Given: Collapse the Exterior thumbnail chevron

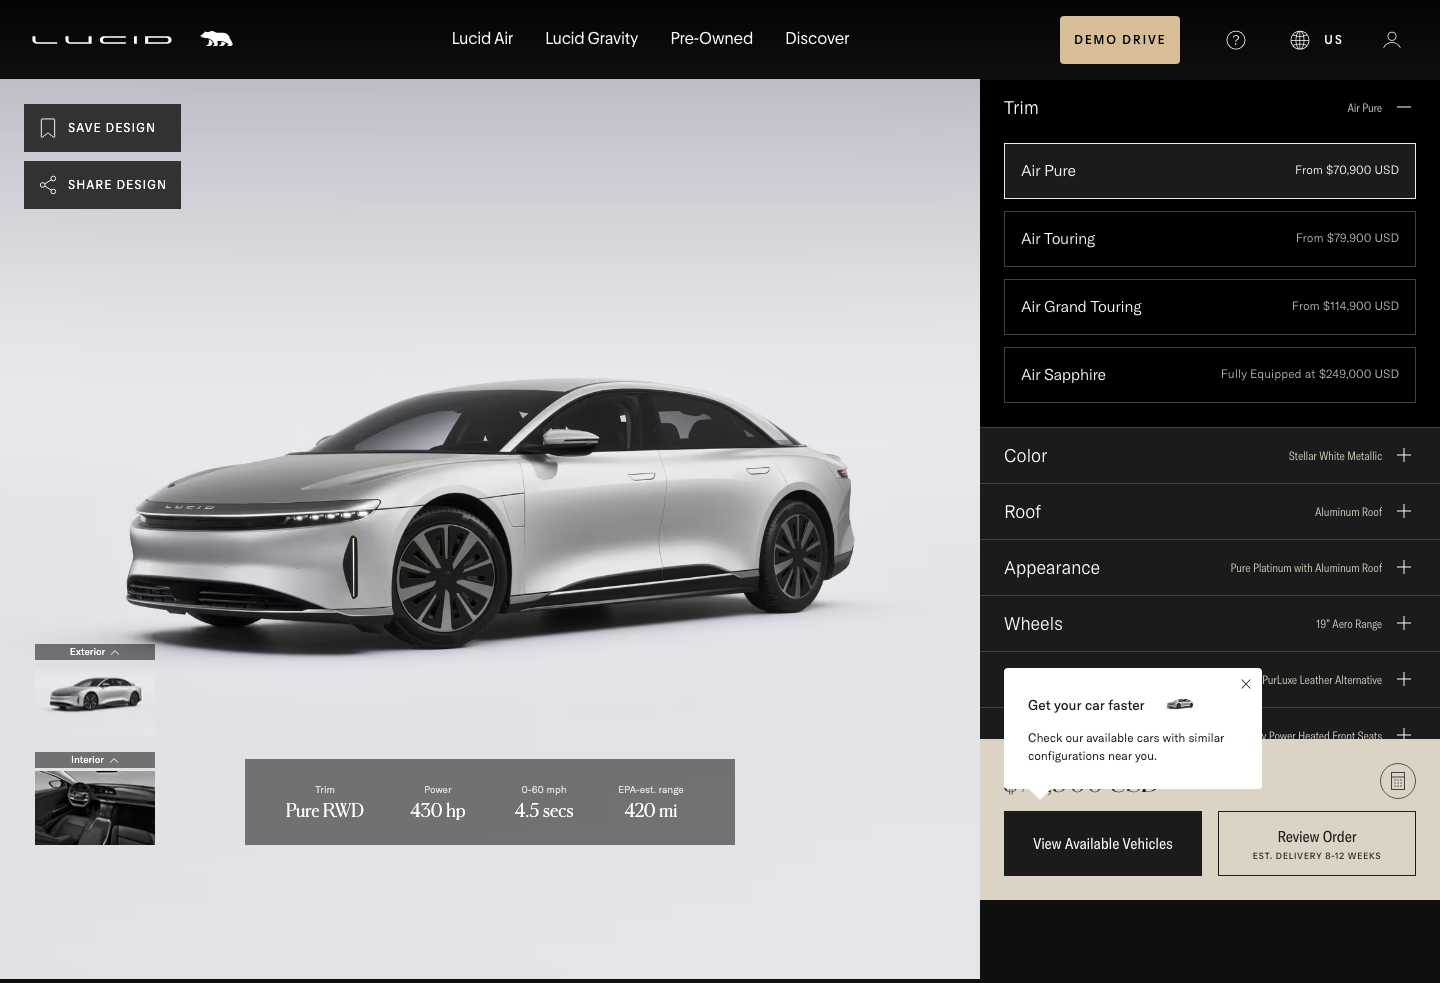Looking at the screenshot, I should (115, 652).
